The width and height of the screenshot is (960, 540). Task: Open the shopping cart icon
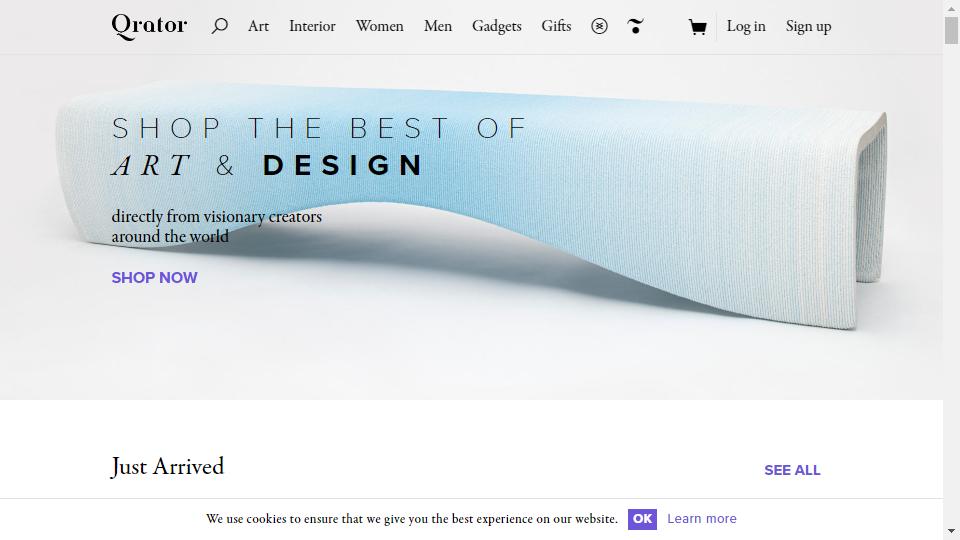point(697,27)
